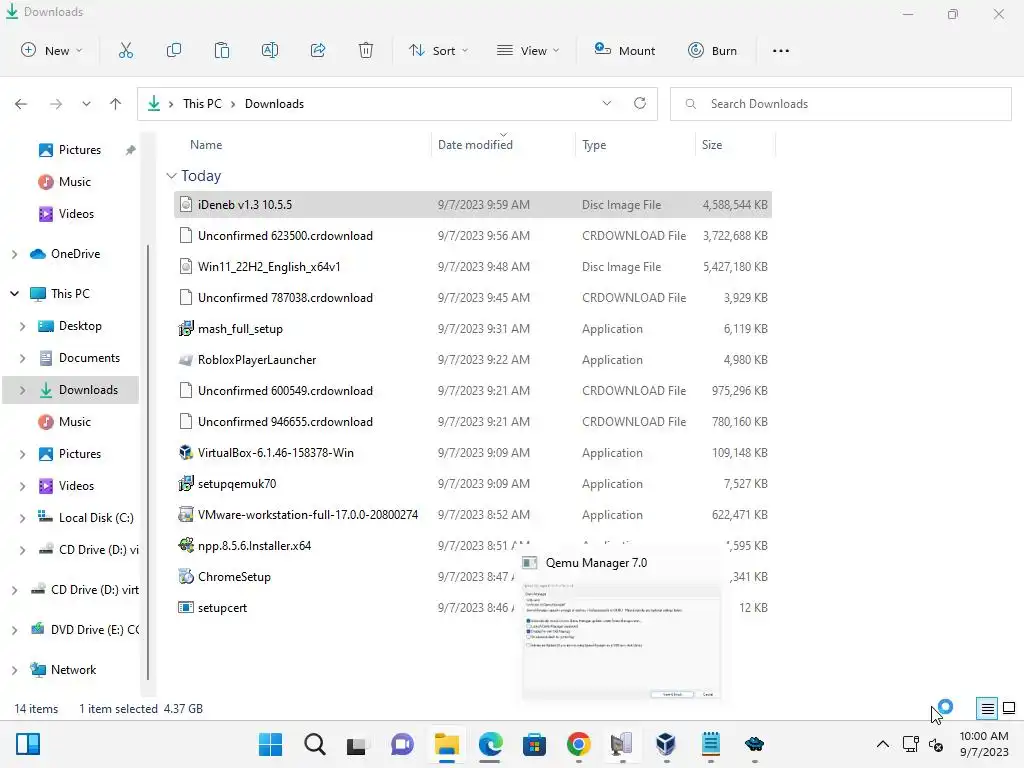
Task: Sort by the Type column header
Action: tap(594, 145)
